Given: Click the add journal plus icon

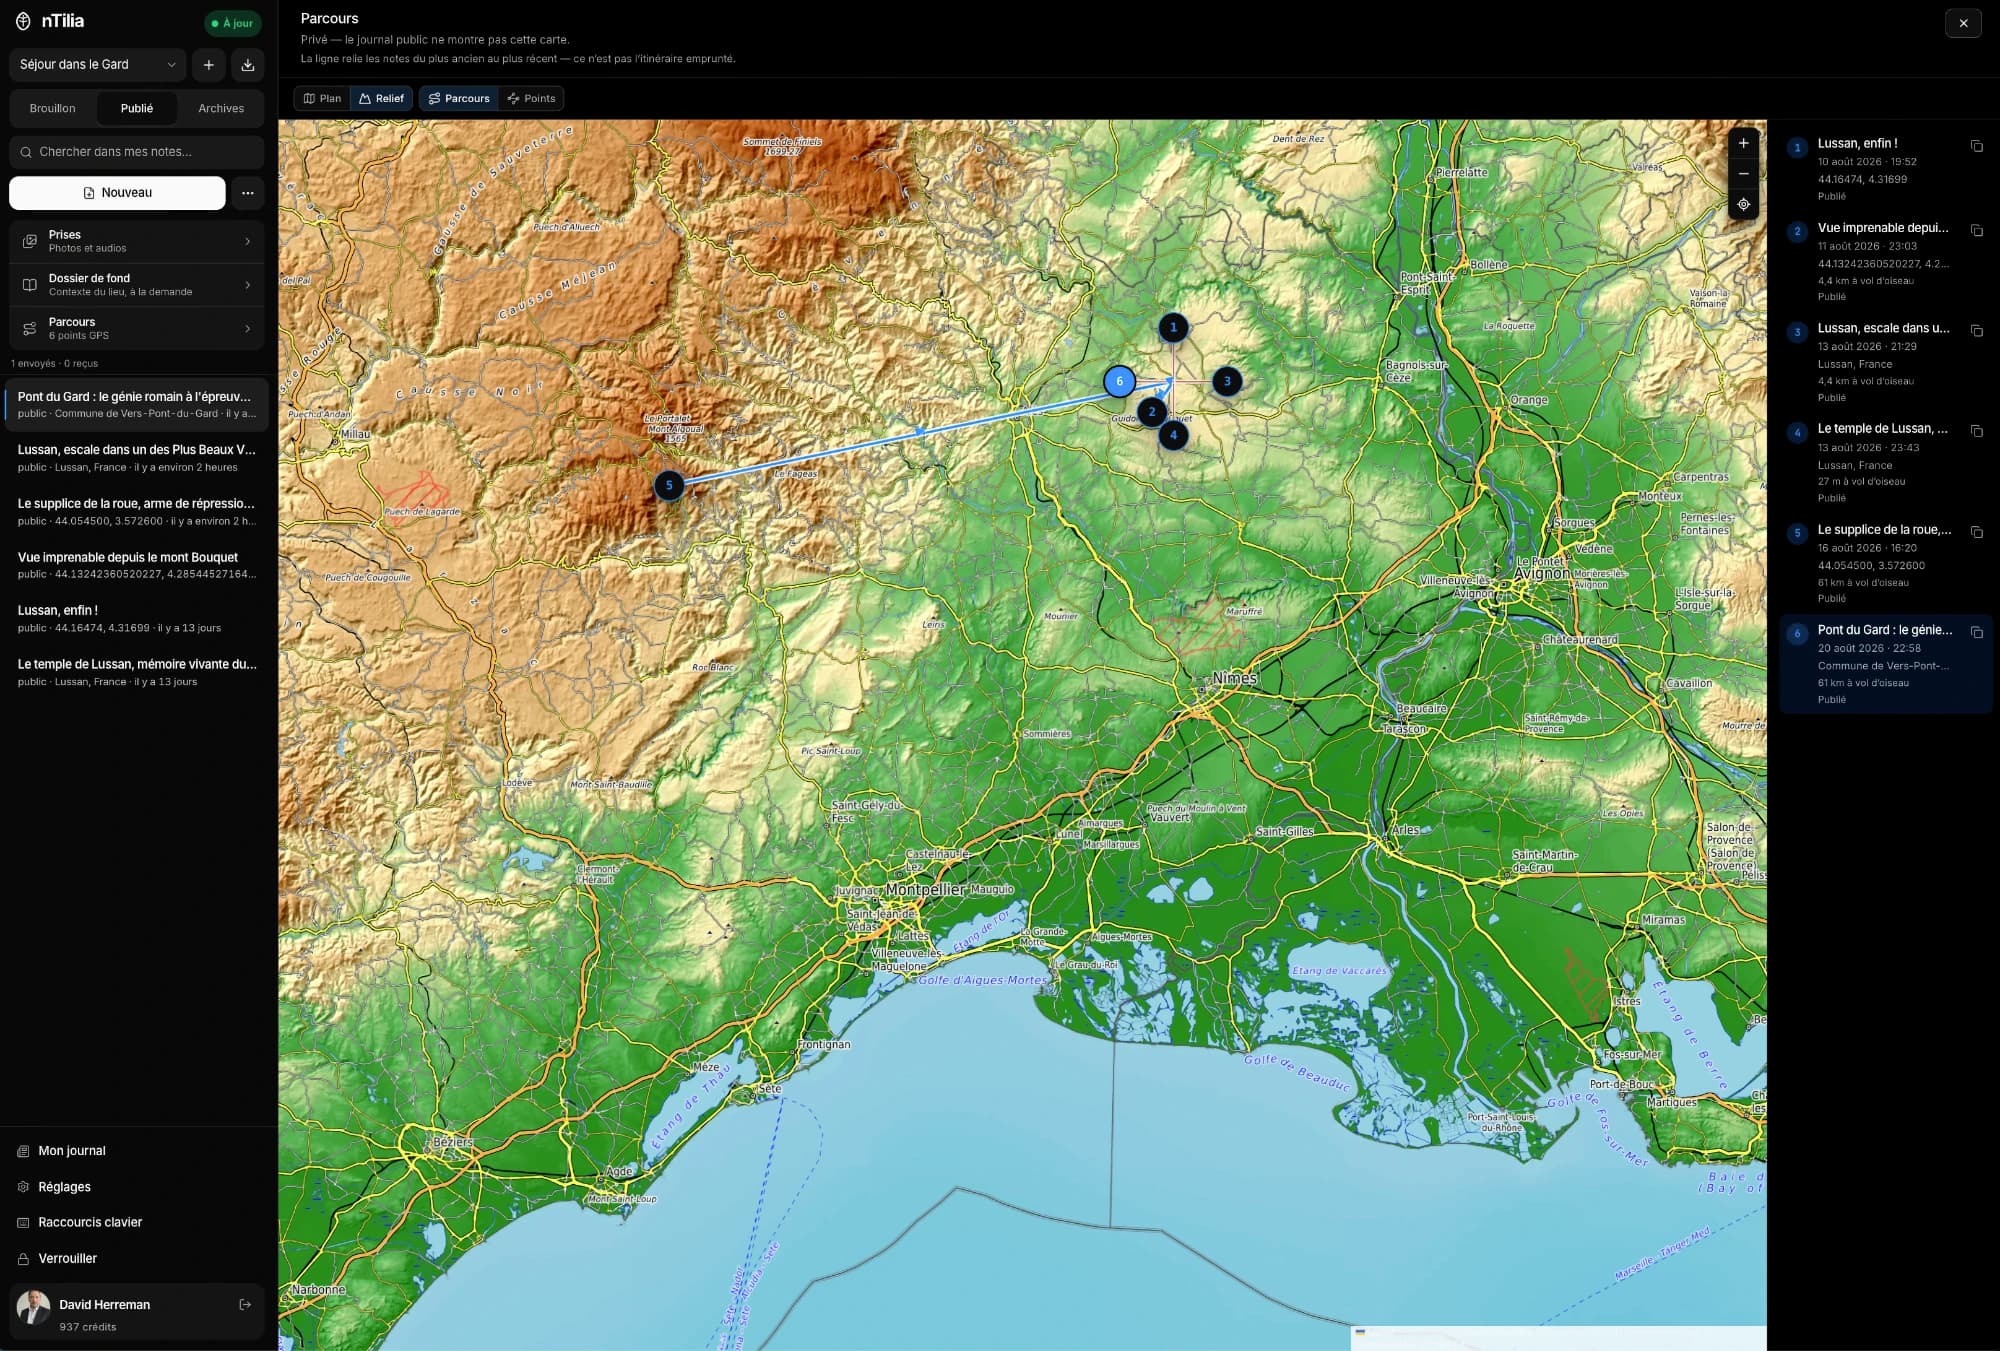Looking at the screenshot, I should pos(208,65).
